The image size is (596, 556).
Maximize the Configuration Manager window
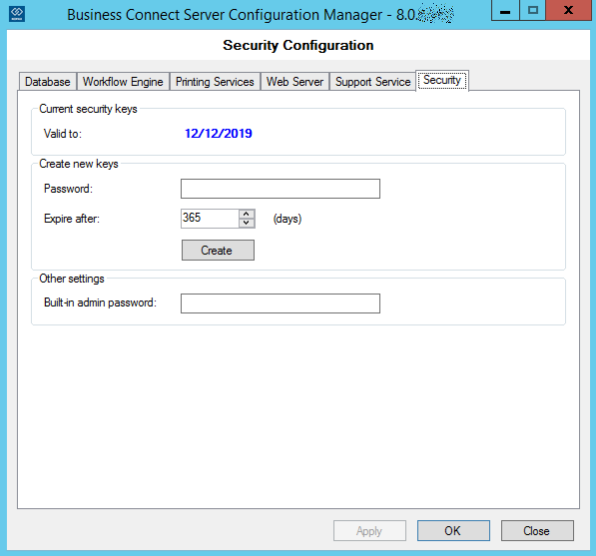click(x=533, y=11)
